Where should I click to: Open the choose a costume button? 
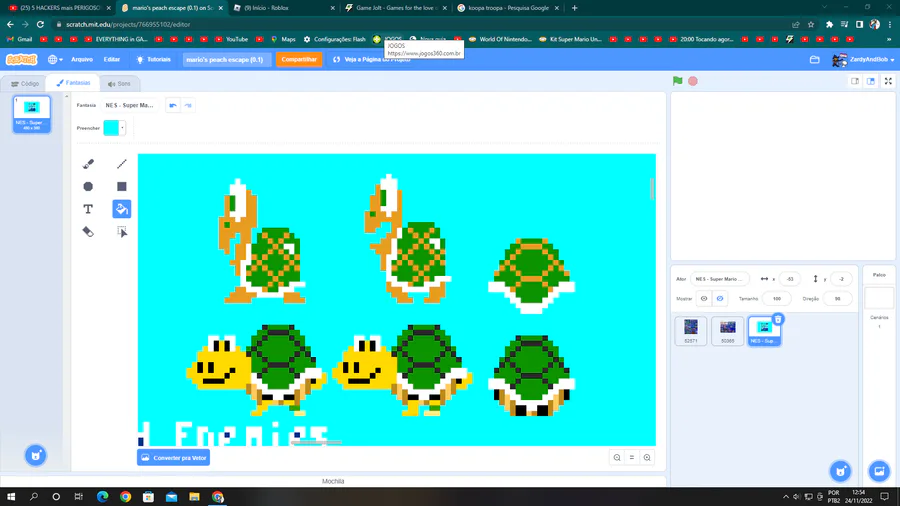(x=36, y=456)
